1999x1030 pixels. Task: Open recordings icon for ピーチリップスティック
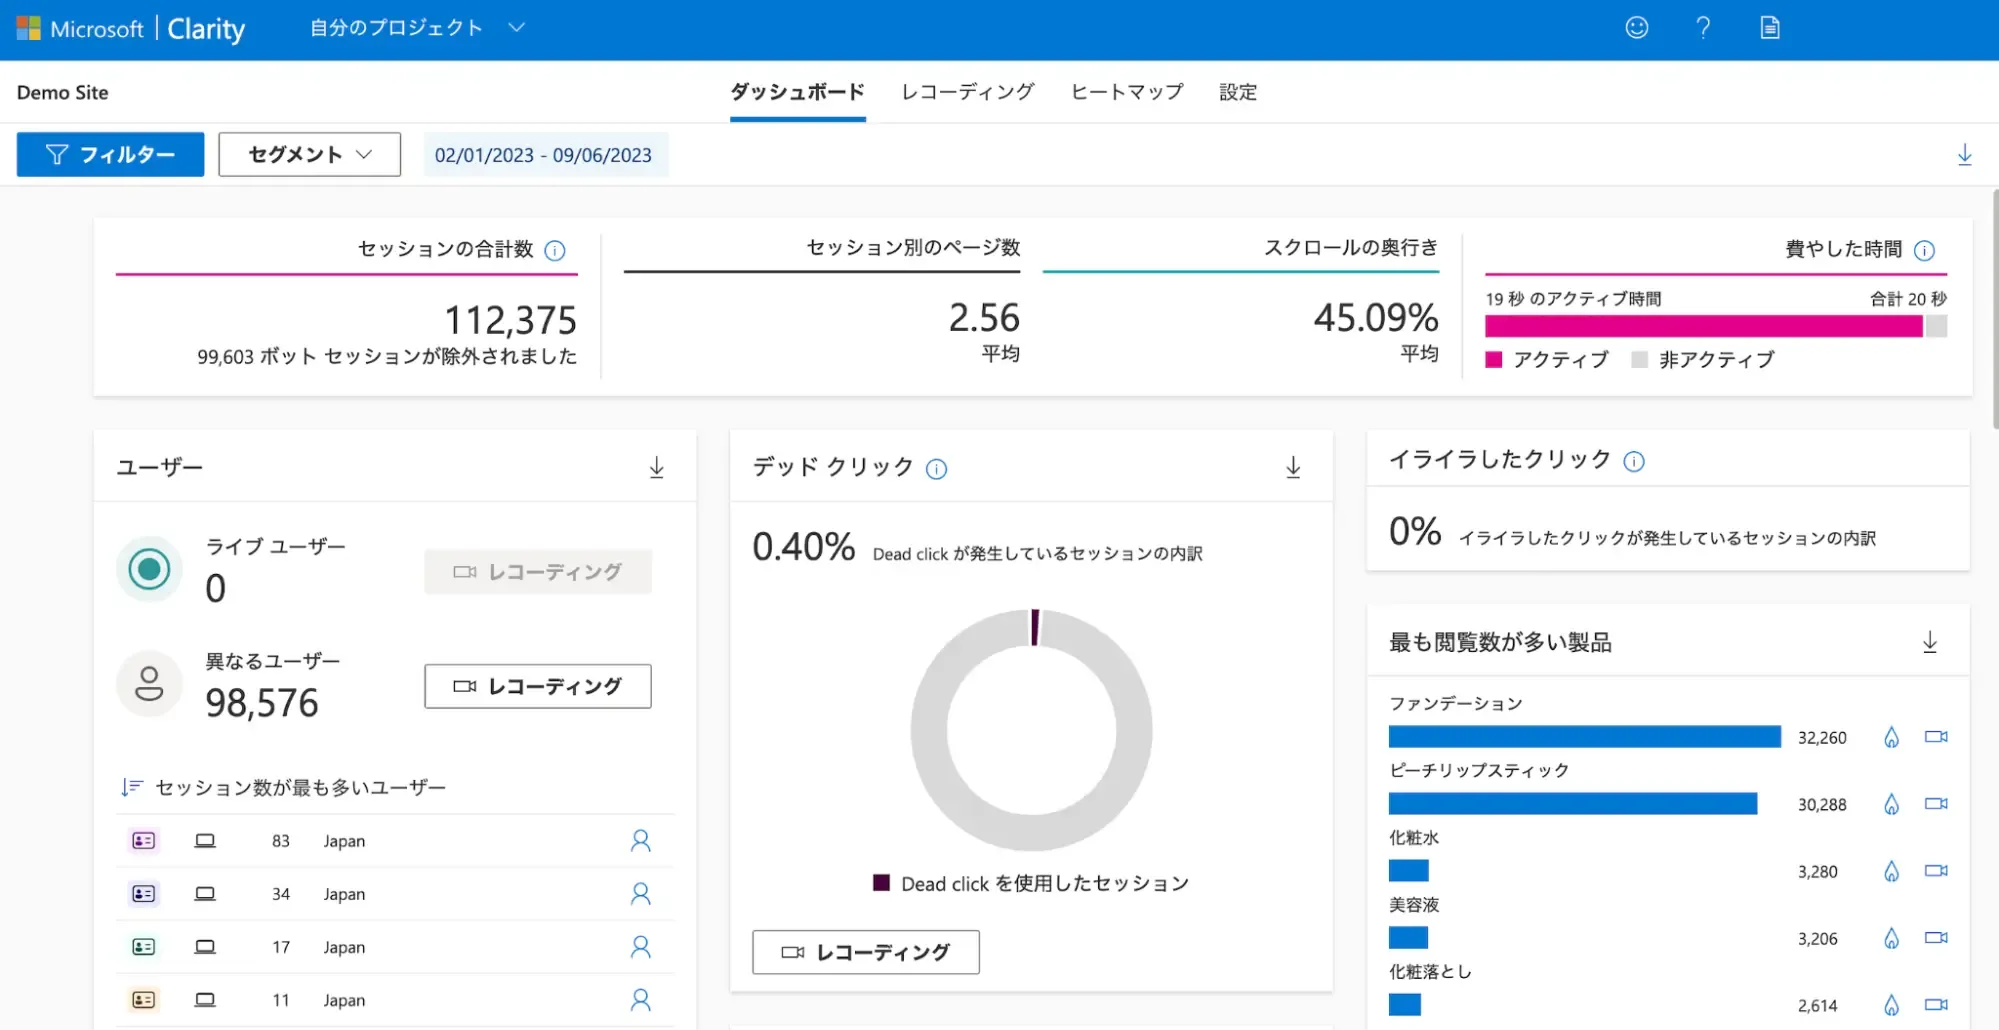pyautogui.click(x=1936, y=803)
